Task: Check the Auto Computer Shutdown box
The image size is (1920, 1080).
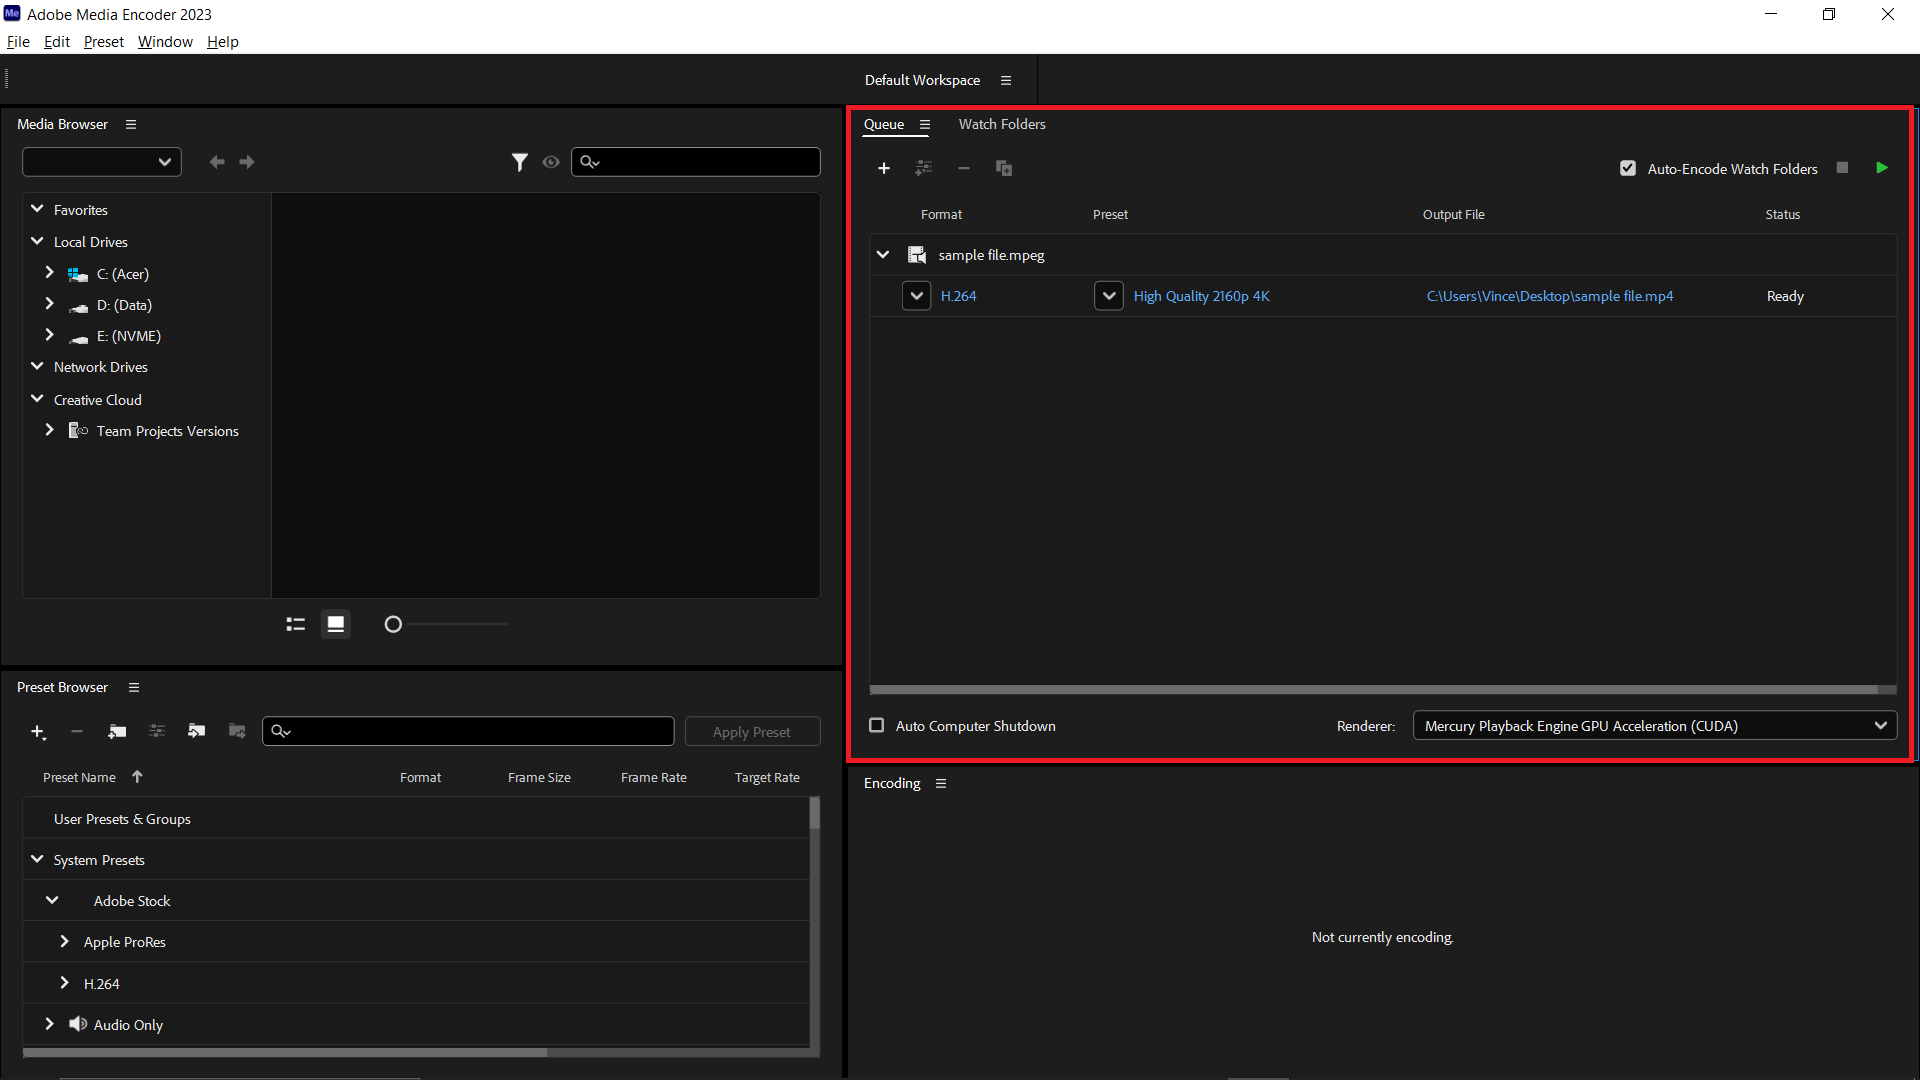Action: (x=876, y=725)
